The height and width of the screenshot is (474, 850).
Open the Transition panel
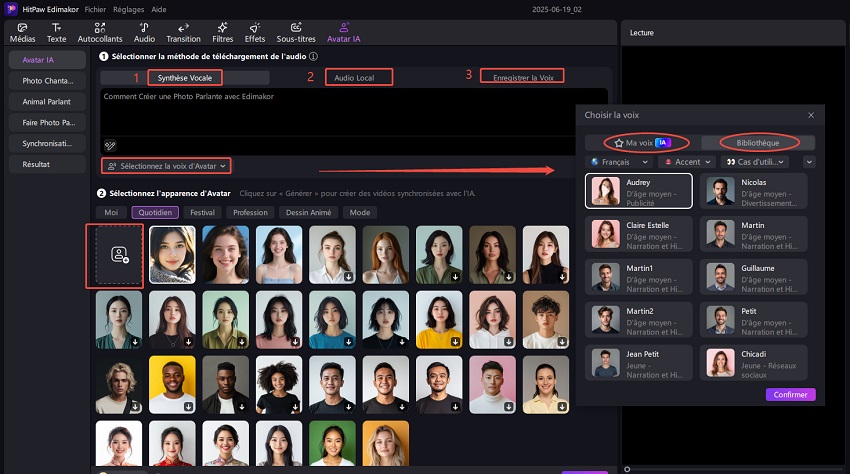tap(183, 33)
